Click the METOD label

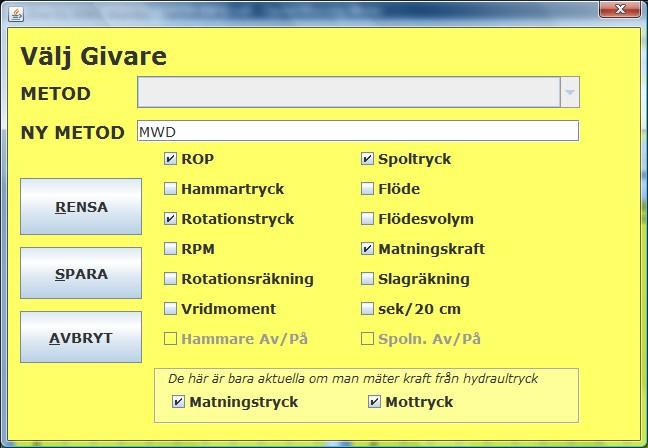coord(56,94)
